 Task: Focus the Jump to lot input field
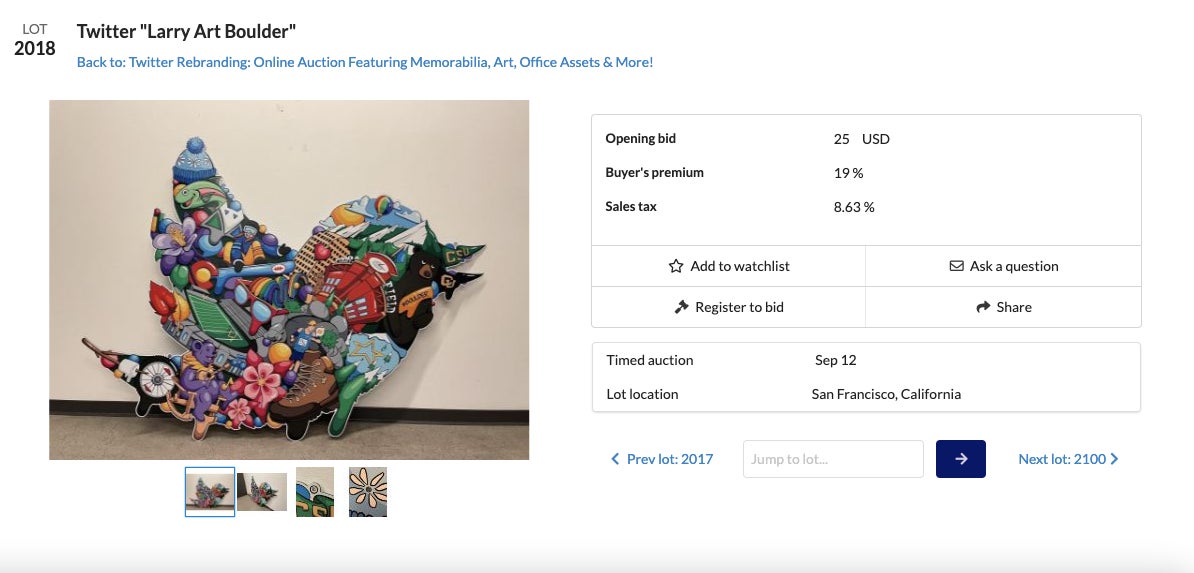click(x=833, y=459)
